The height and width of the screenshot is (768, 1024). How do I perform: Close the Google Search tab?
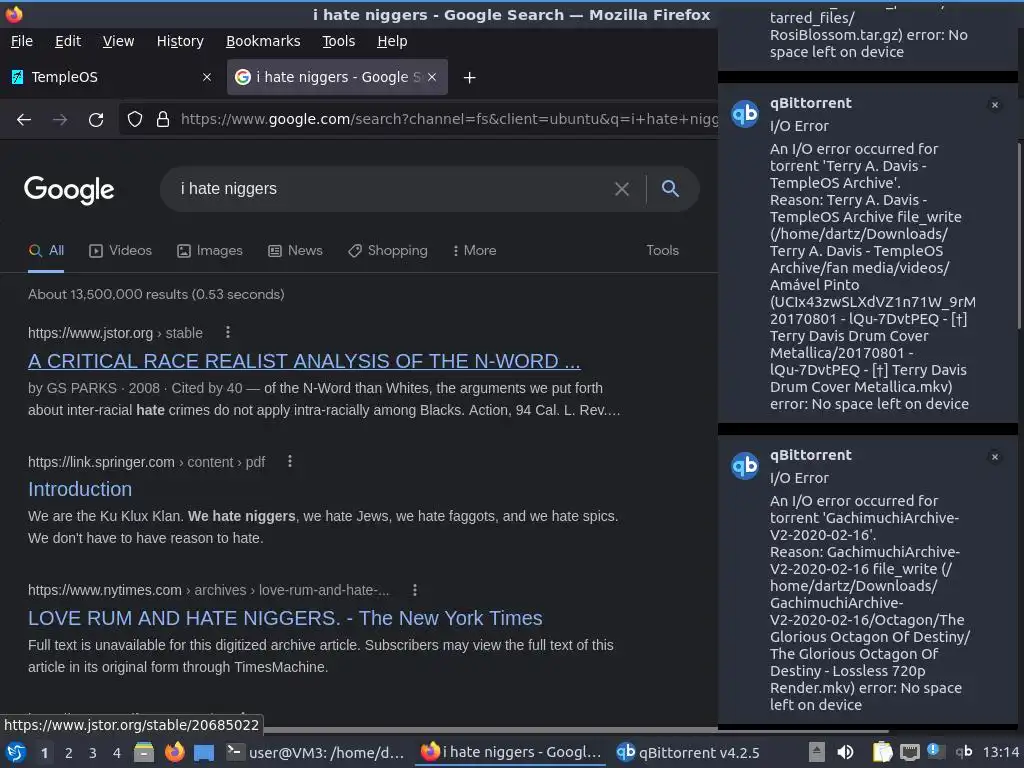point(432,77)
